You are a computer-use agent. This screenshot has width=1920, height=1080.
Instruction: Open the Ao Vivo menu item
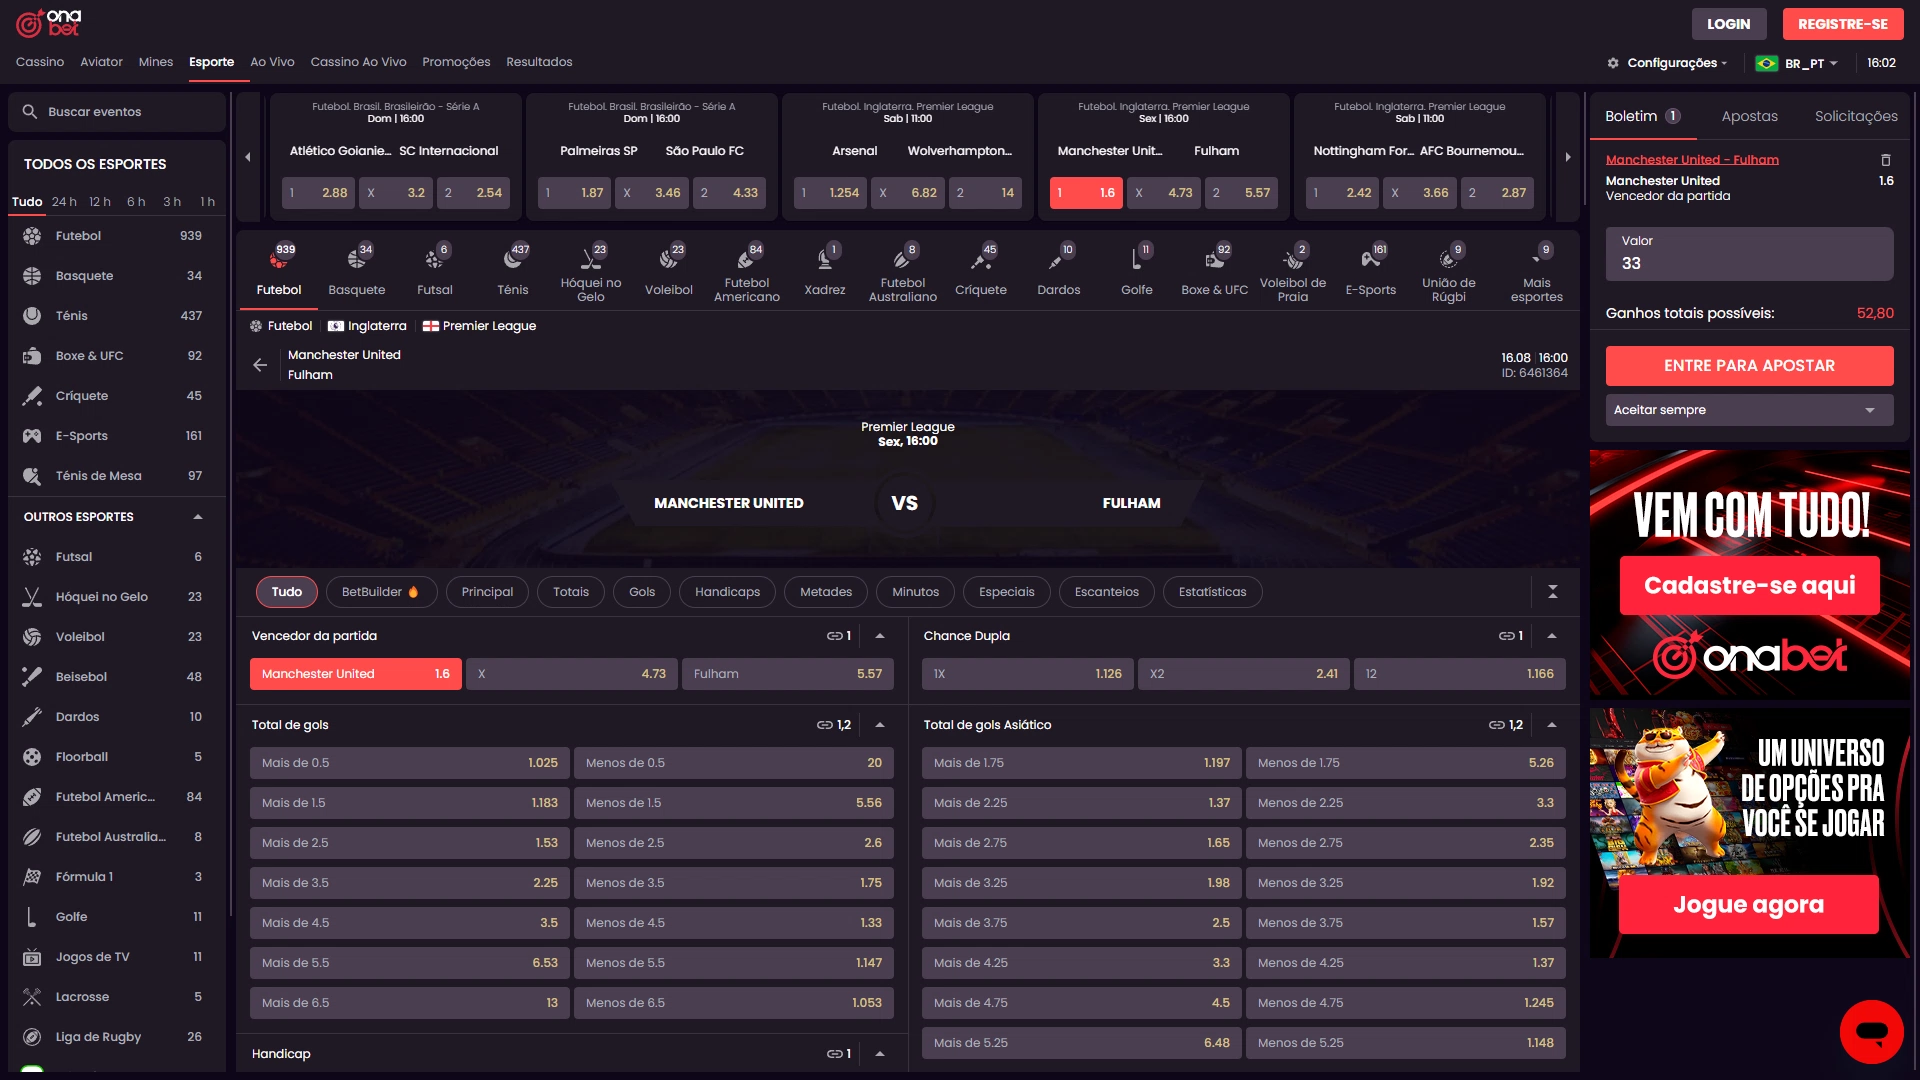point(272,62)
